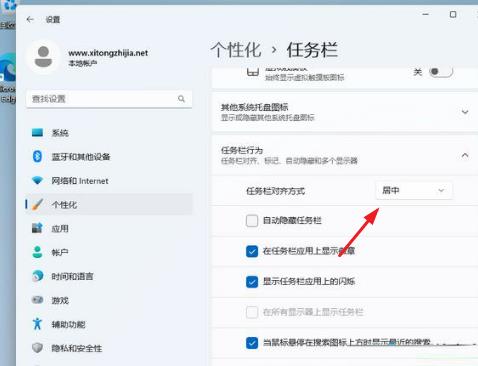
Task: Open 时间和语言 category
Action: (x=109, y=276)
